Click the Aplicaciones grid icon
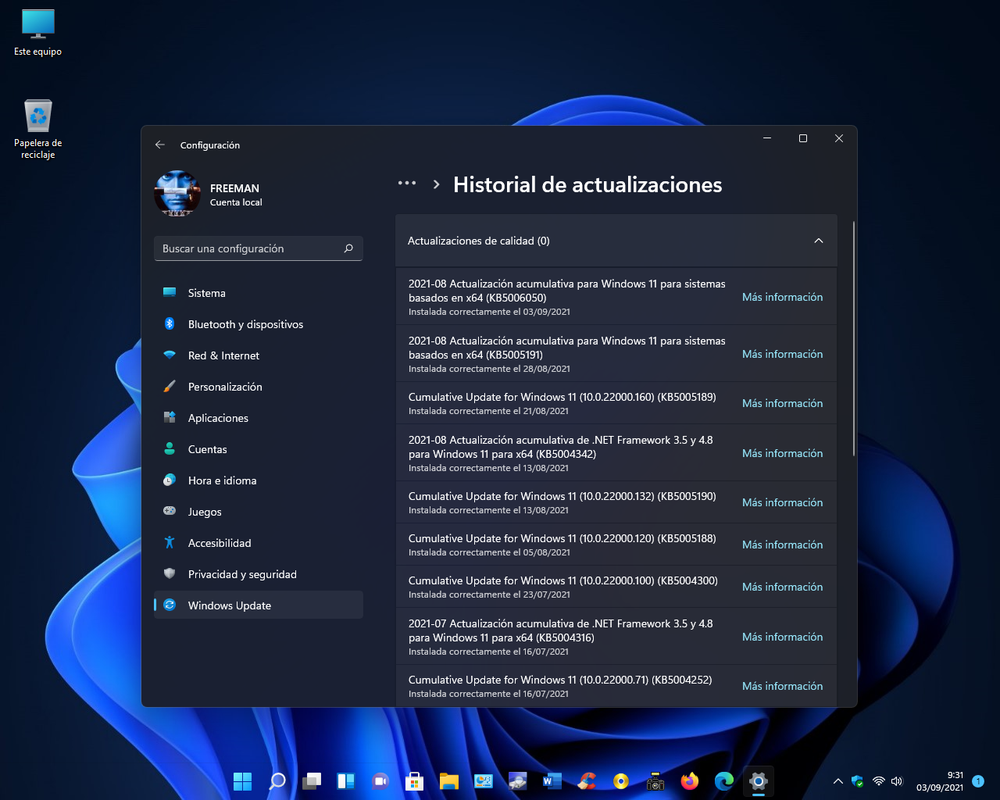Screen dimensions: 1000x800 point(169,417)
